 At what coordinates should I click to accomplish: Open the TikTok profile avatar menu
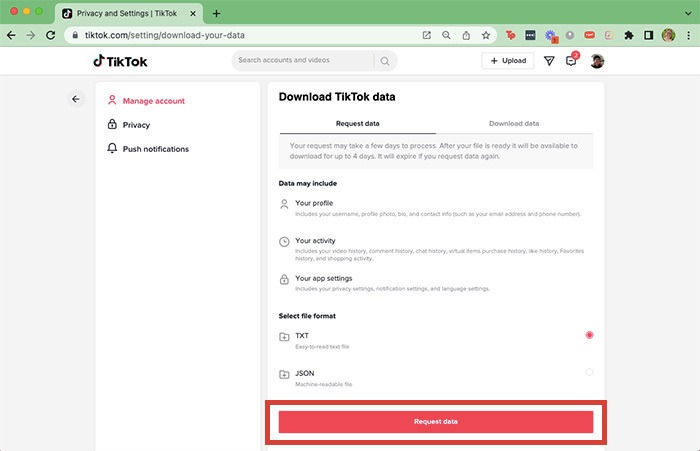click(x=597, y=61)
